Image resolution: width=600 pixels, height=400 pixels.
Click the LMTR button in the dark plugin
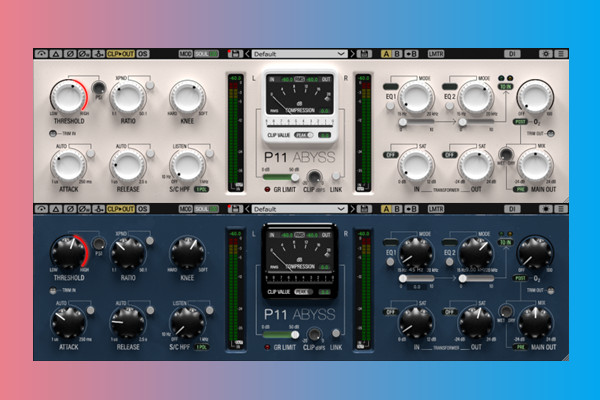click(436, 209)
